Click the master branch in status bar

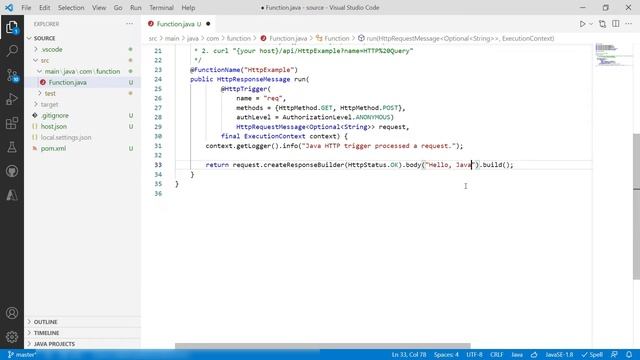point(22,355)
